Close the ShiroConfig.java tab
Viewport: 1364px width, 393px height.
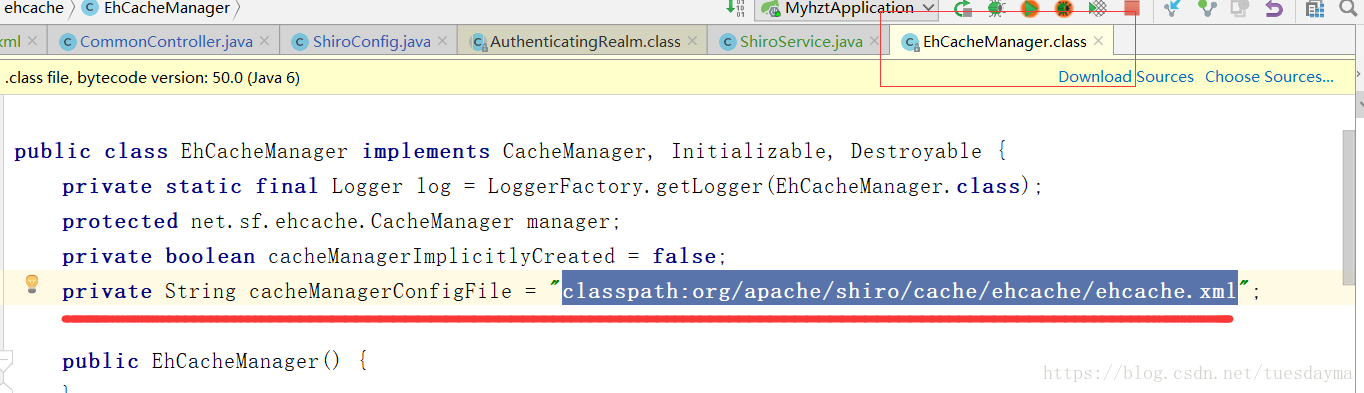(x=442, y=42)
